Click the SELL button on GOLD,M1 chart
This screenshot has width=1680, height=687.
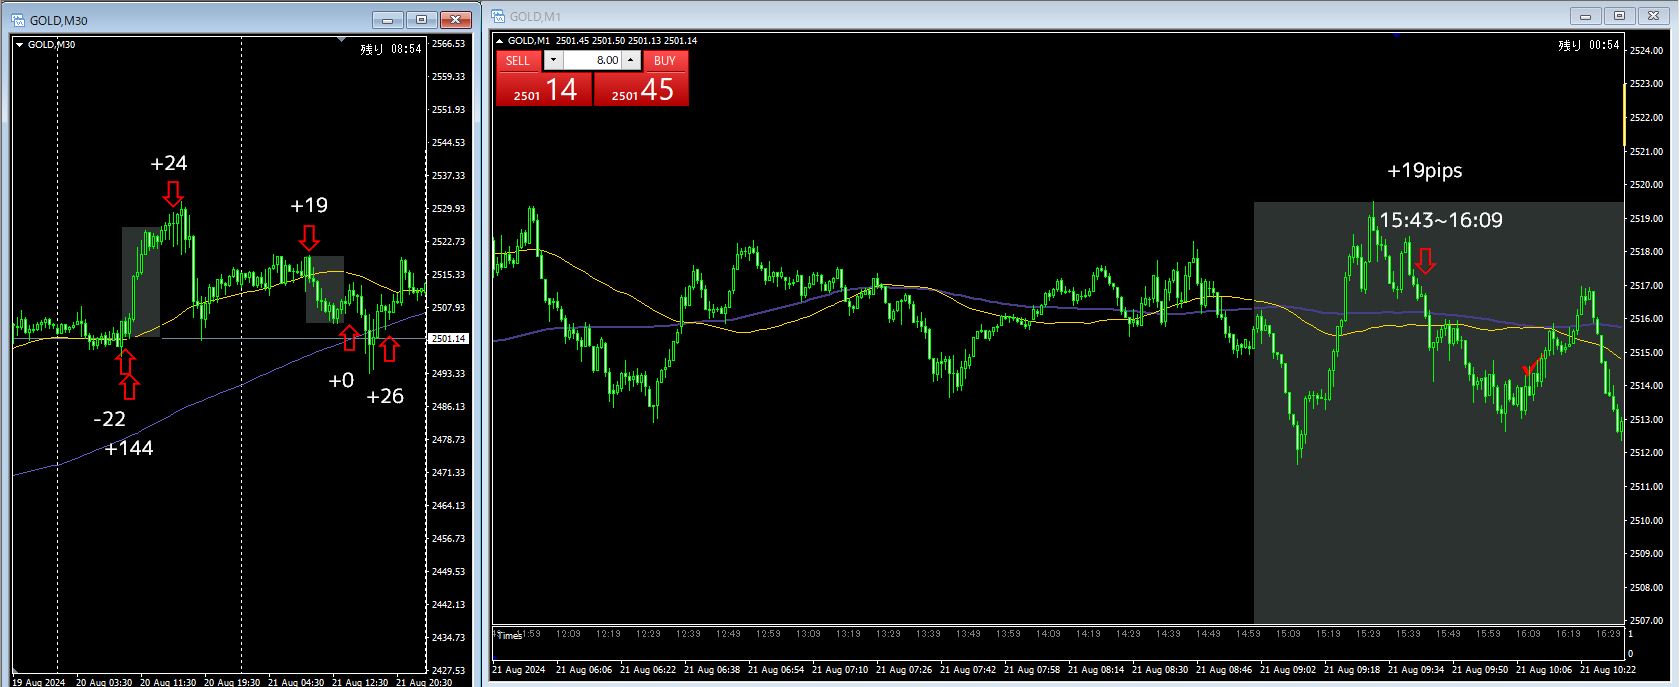tap(517, 60)
